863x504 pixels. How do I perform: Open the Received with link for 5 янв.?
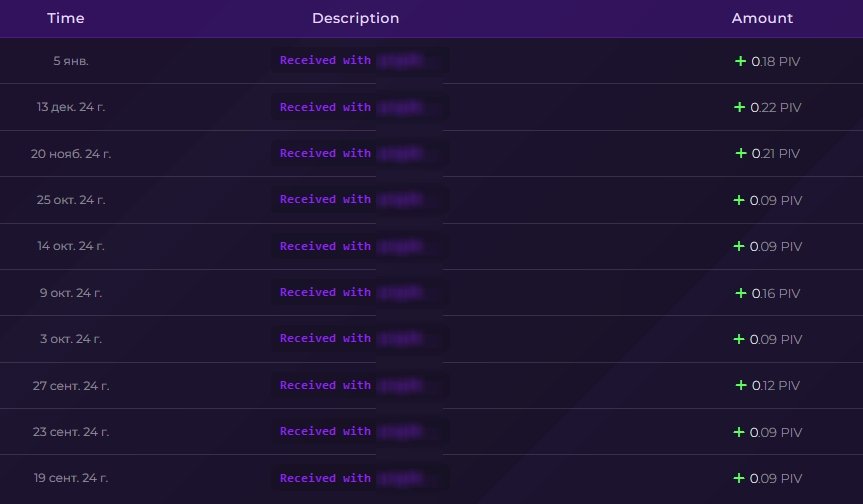point(325,61)
